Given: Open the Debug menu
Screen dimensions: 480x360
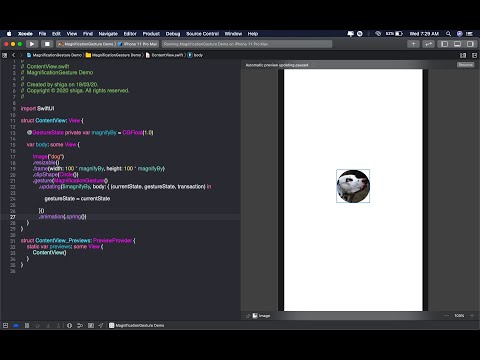Looking at the screenshot, I should [173, 34].
